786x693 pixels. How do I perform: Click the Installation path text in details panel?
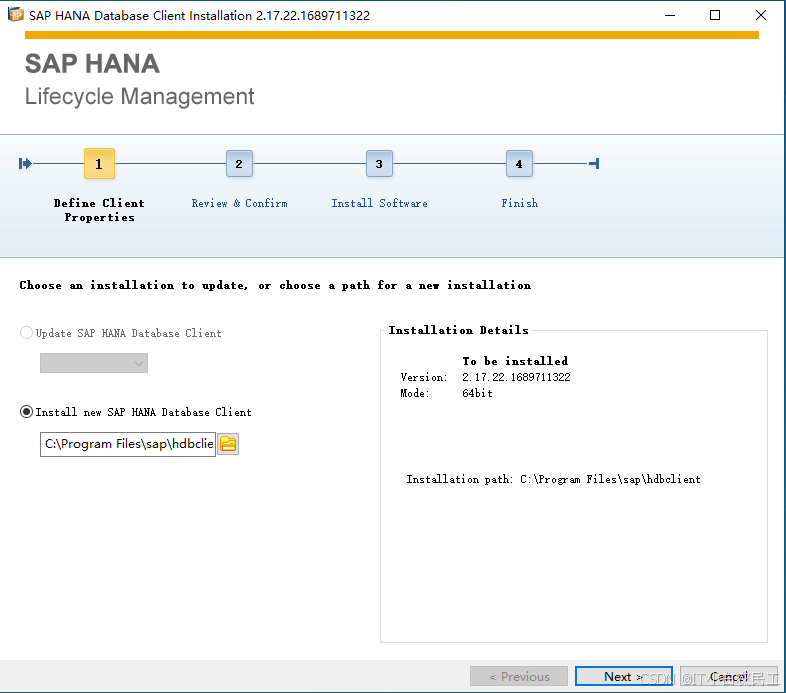[553, 479]
